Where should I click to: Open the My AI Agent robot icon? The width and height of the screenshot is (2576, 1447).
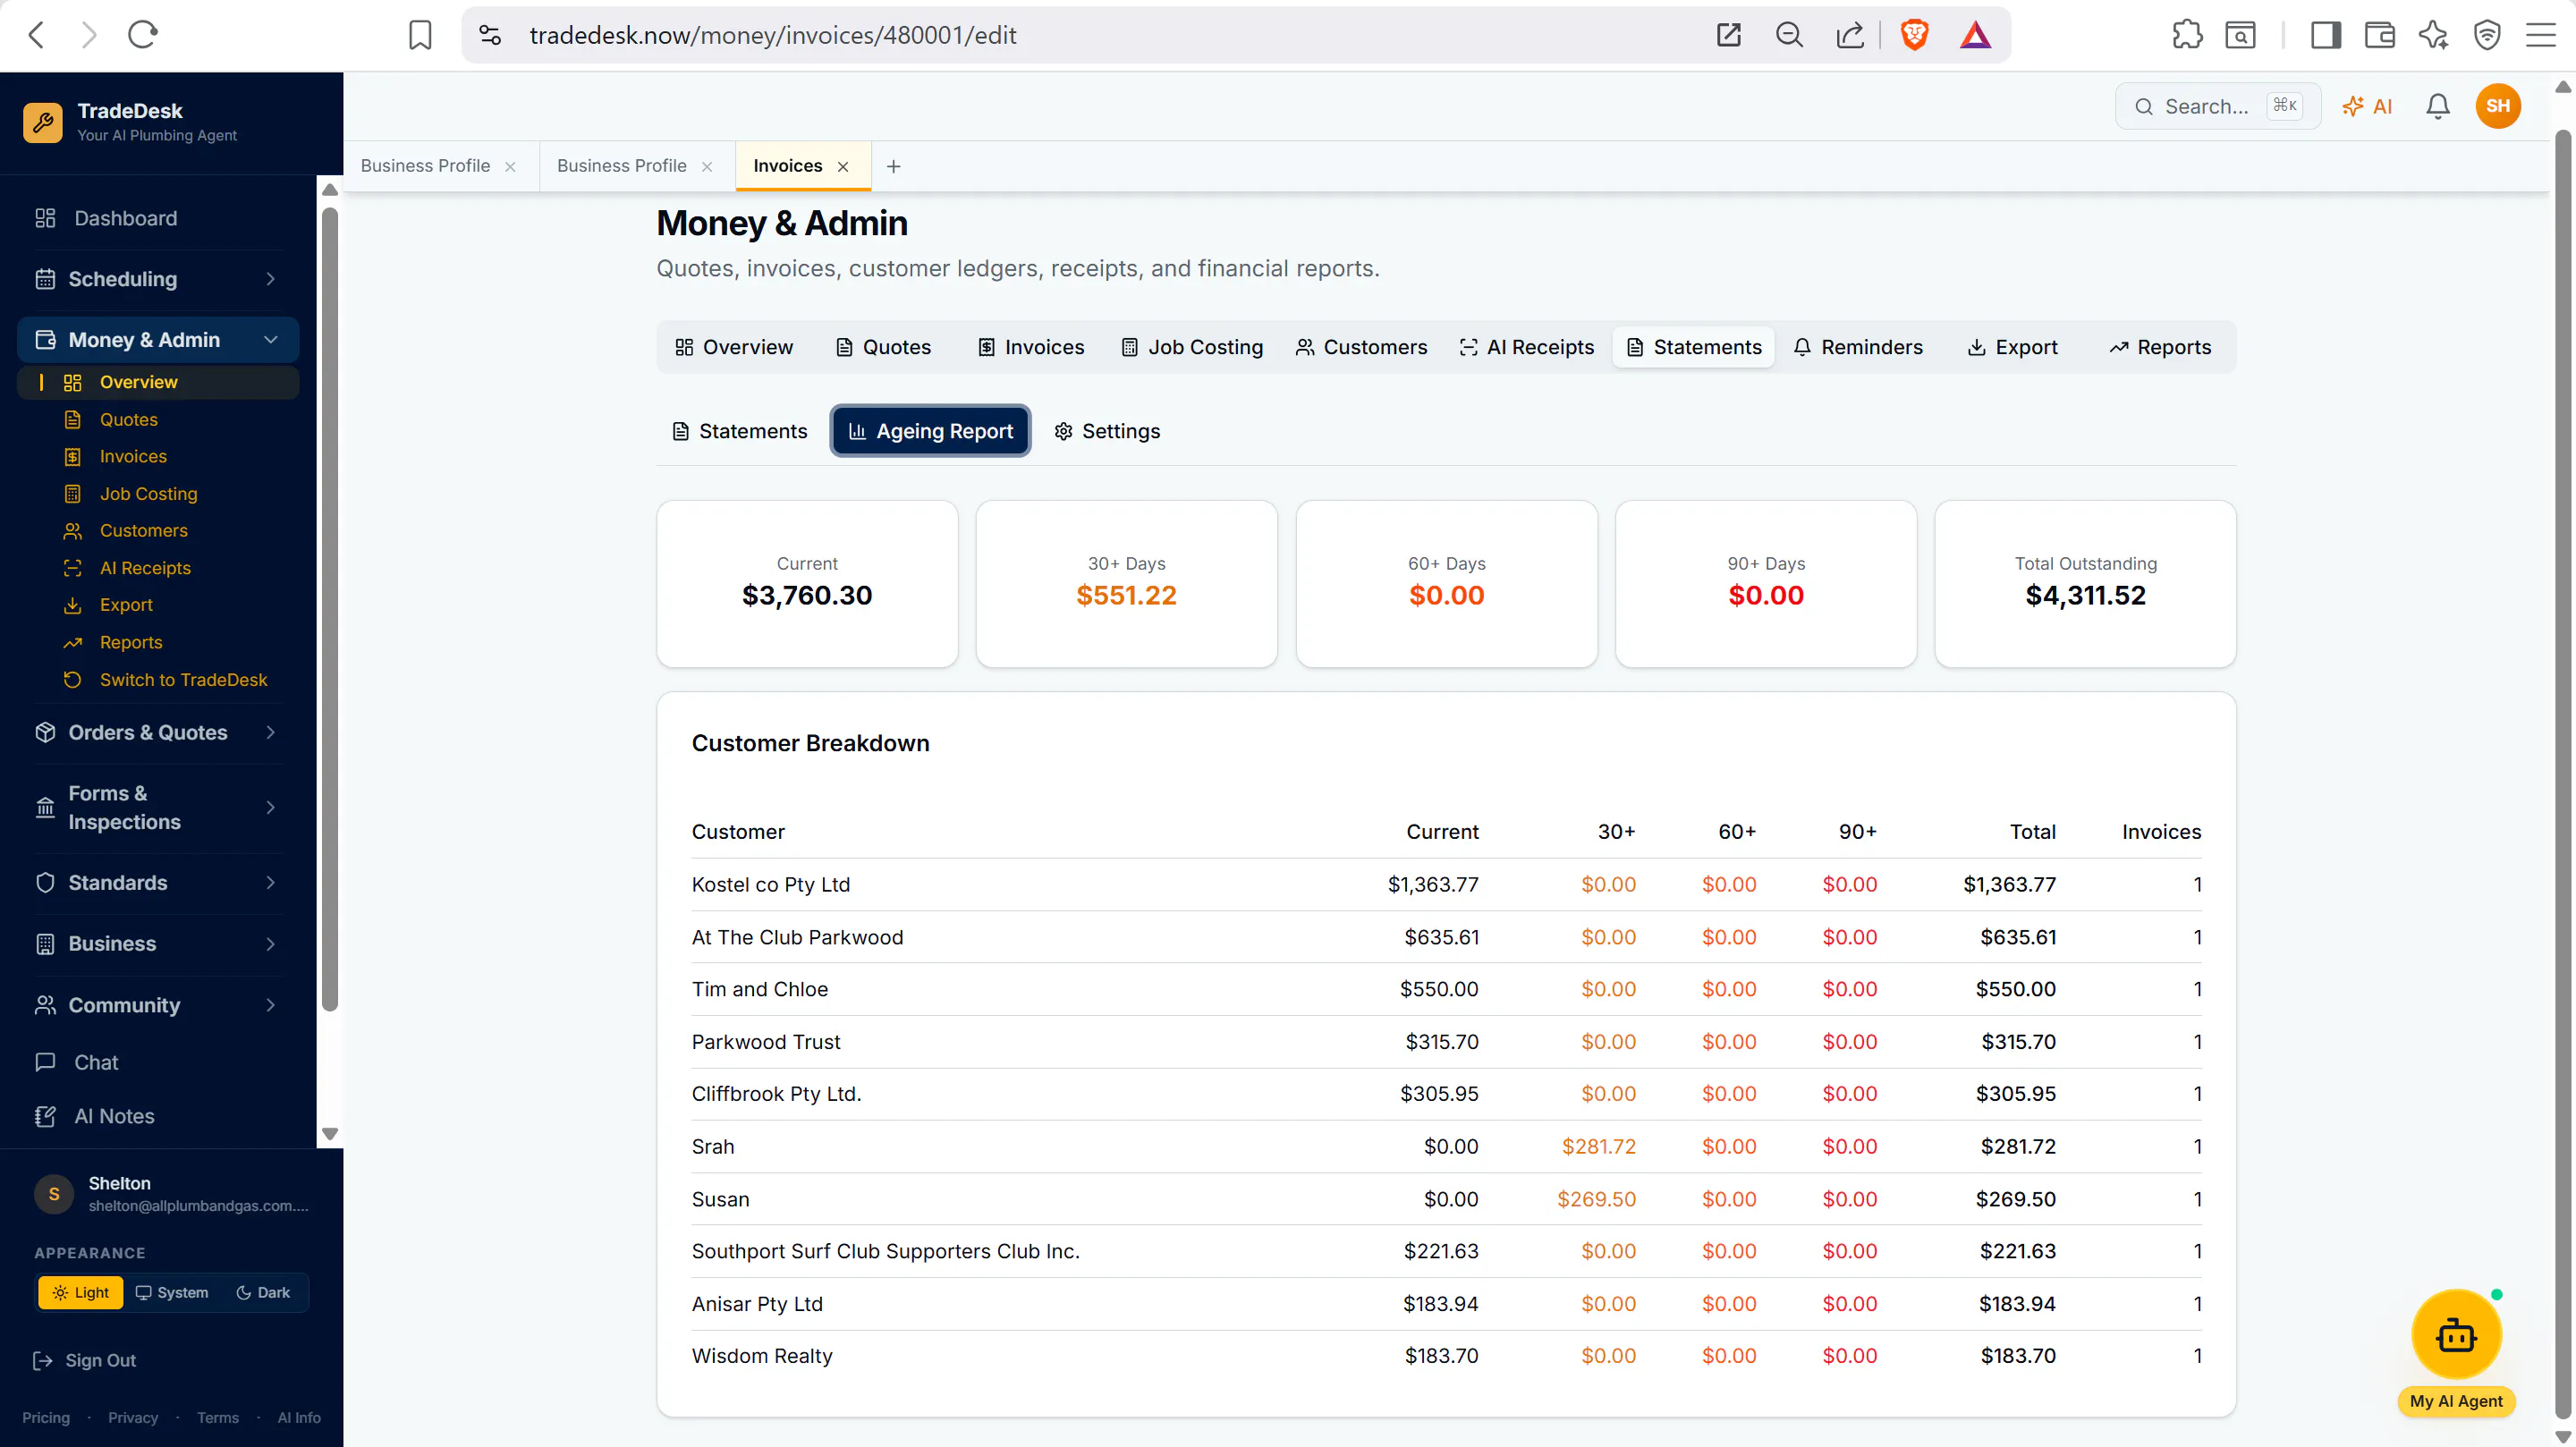click(2456, 1335)
